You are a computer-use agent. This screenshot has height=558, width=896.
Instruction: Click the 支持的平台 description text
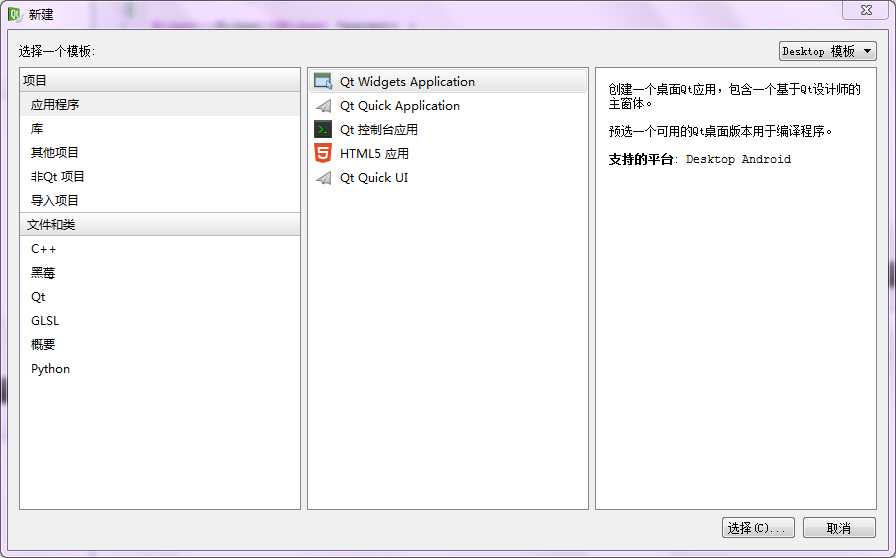[x=699, y=160]
